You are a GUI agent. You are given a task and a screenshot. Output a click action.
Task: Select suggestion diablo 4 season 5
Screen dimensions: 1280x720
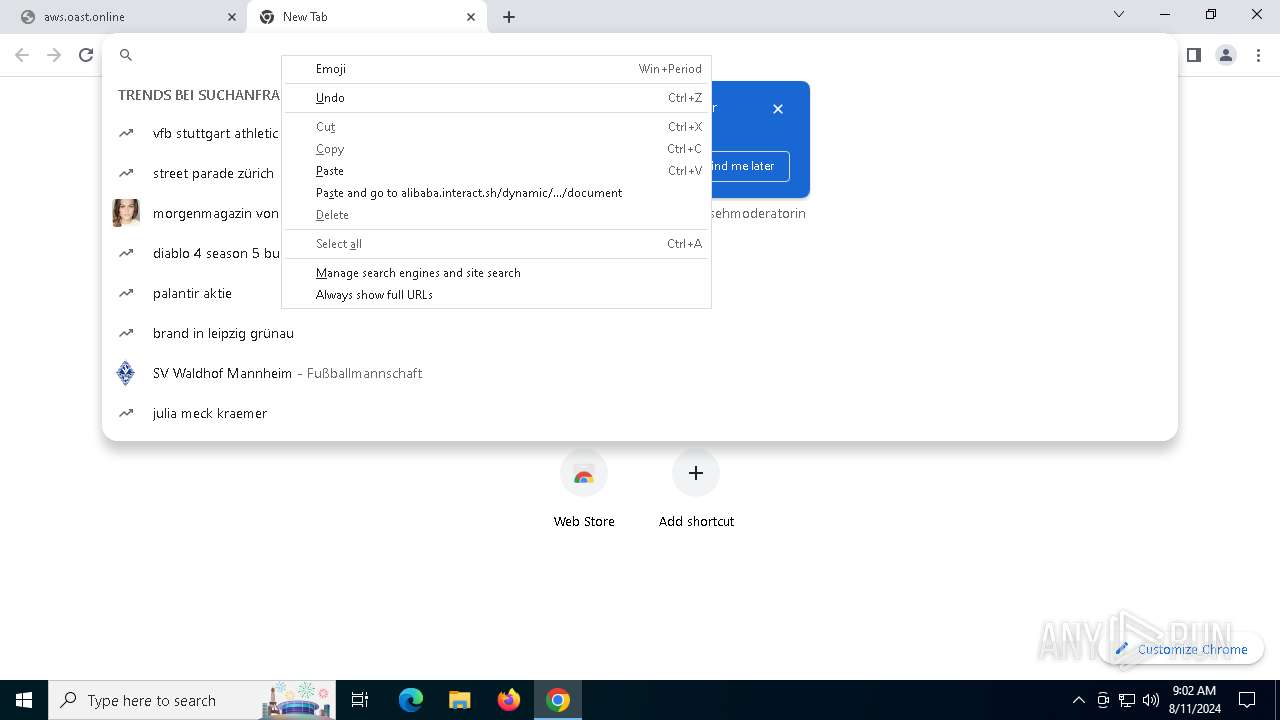tap(216, 253)
